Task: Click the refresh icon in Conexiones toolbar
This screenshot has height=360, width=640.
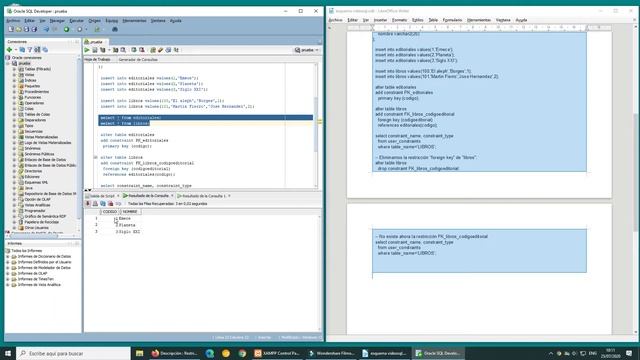Action: 22,50
